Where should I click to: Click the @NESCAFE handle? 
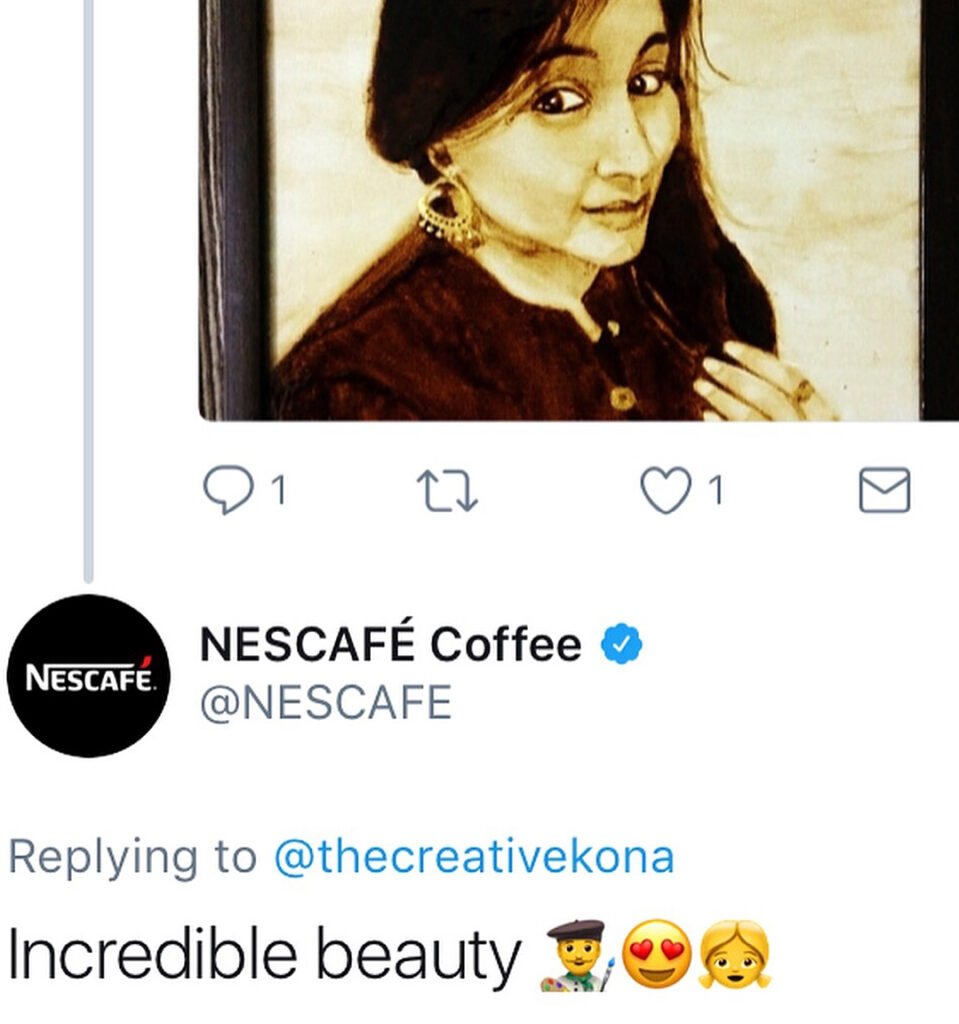[x=326, y=703]
